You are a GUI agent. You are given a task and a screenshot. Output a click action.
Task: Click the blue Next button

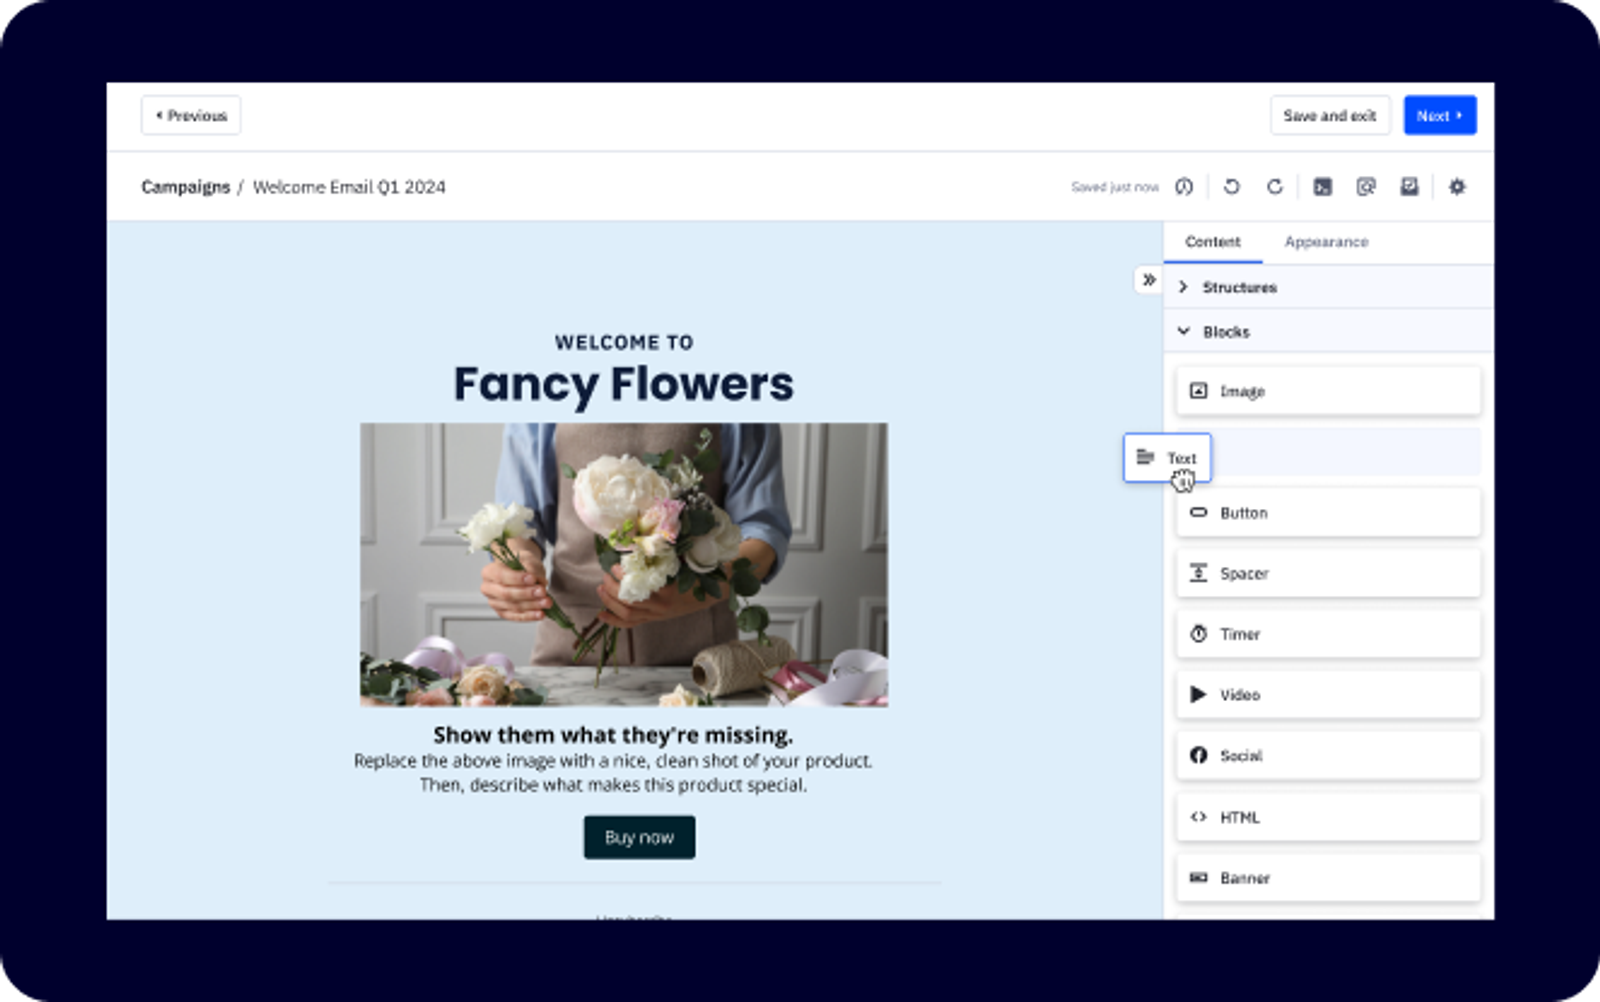tap(1439, 116)
